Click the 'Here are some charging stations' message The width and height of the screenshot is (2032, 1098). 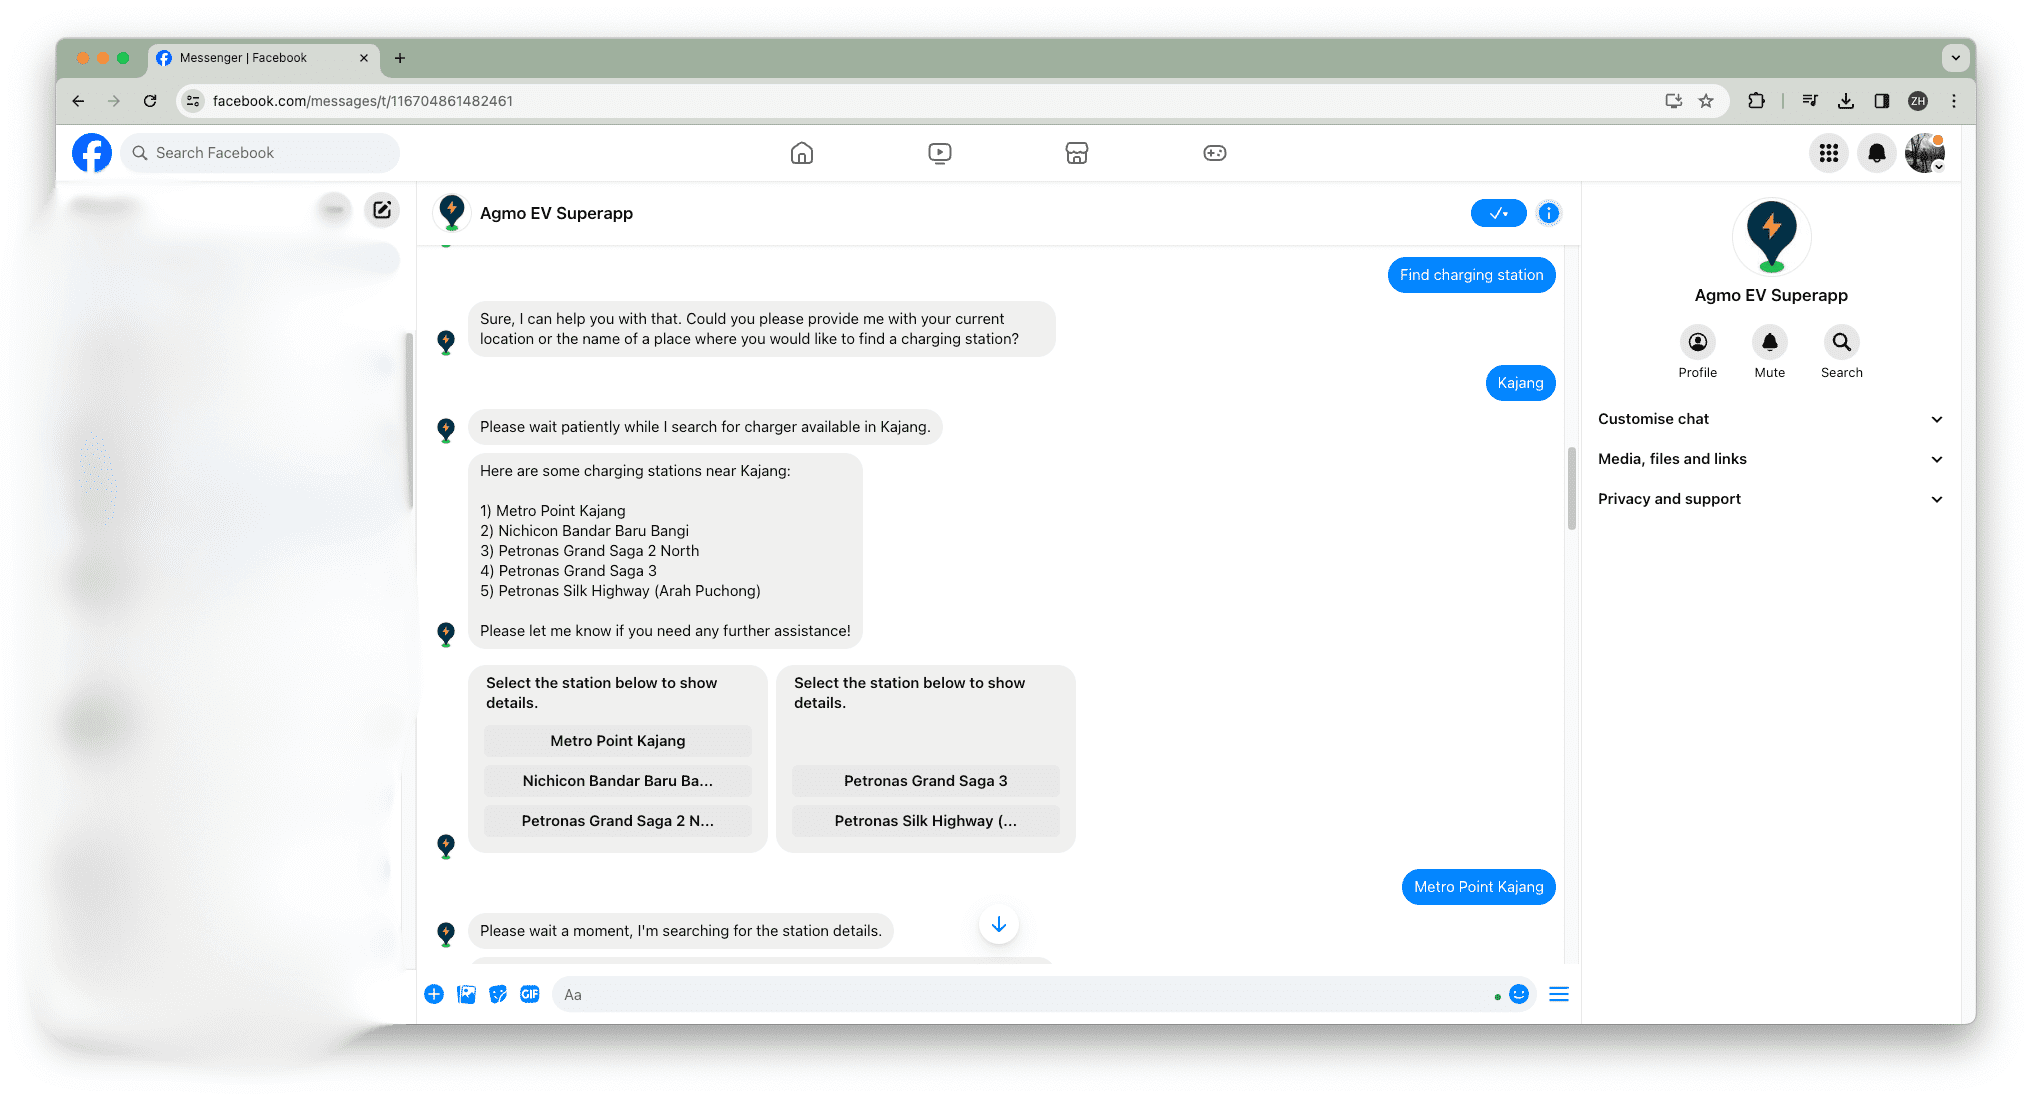coord(665,551)
